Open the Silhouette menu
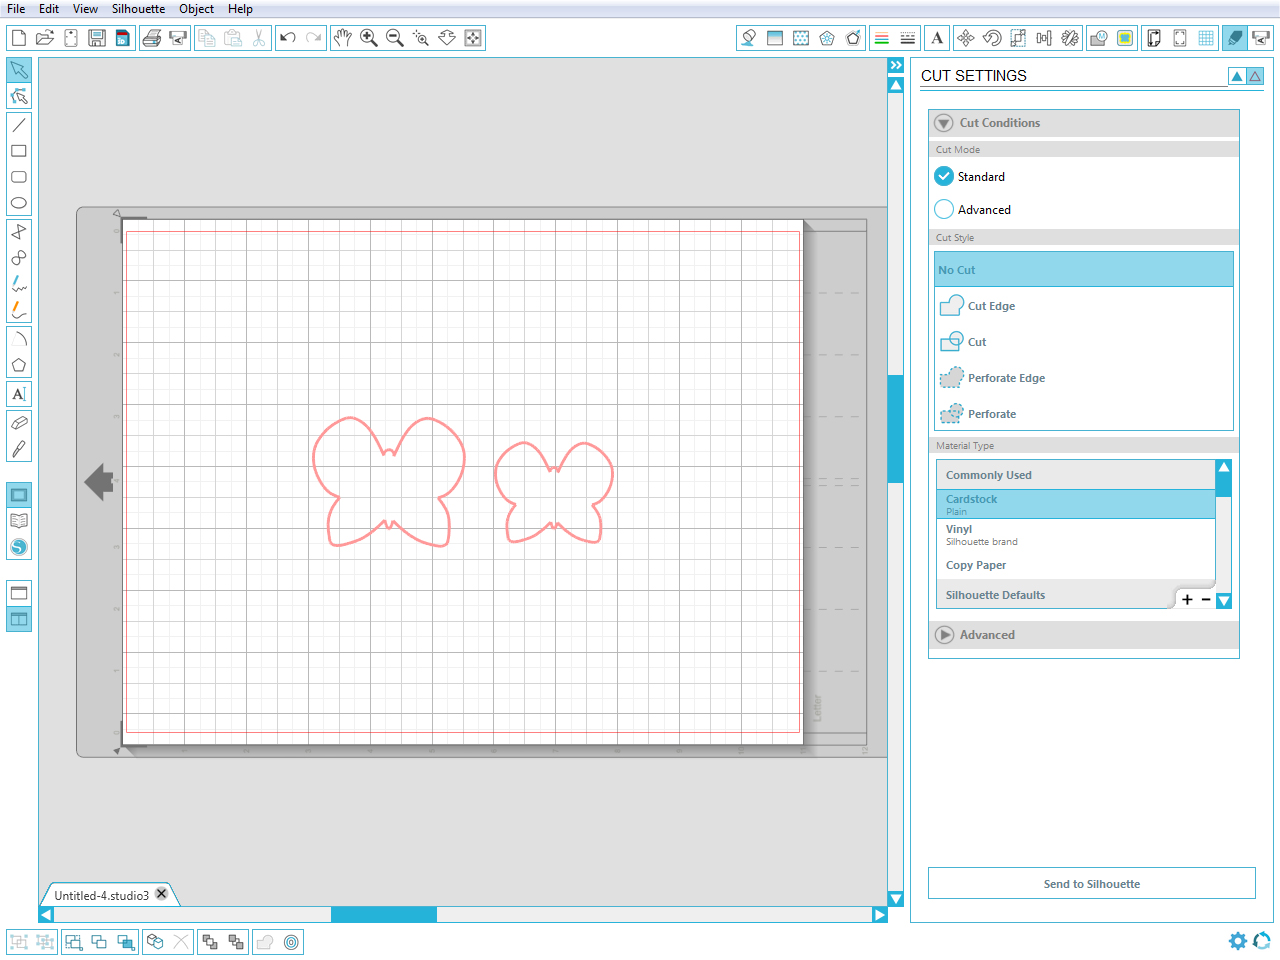 click(138, 9)
